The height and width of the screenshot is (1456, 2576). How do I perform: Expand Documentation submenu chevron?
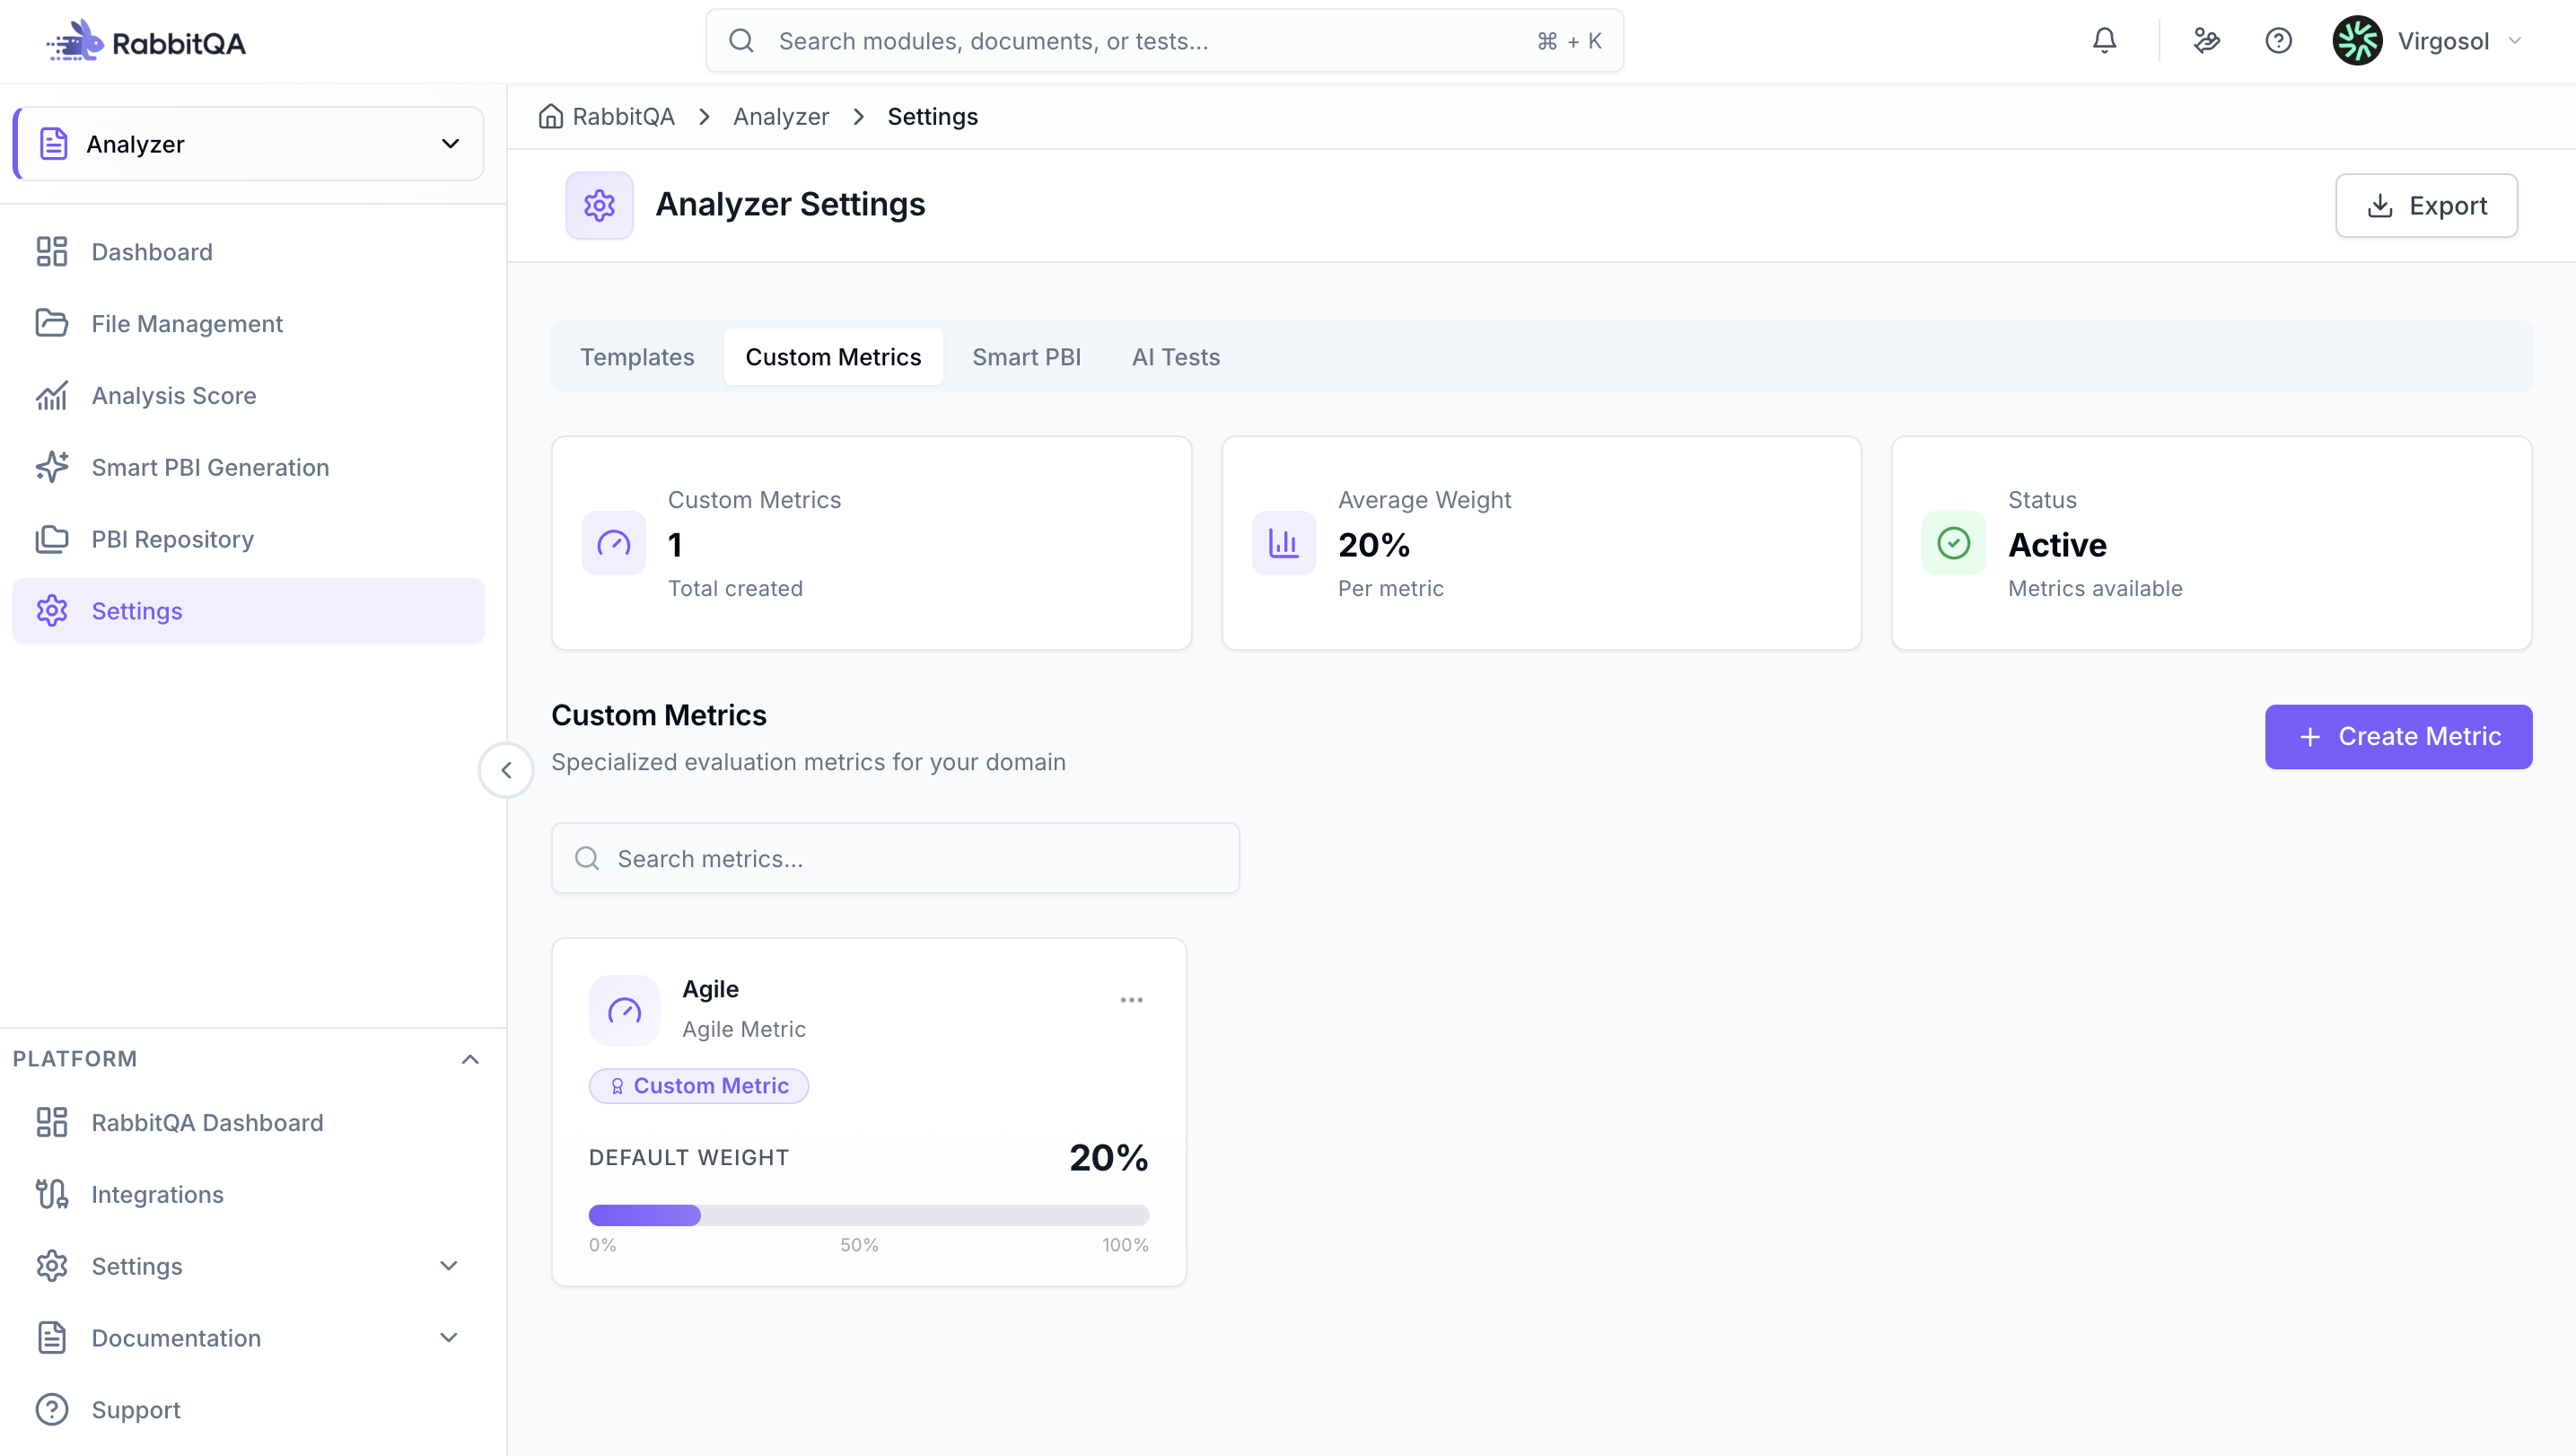[449, 1338]
